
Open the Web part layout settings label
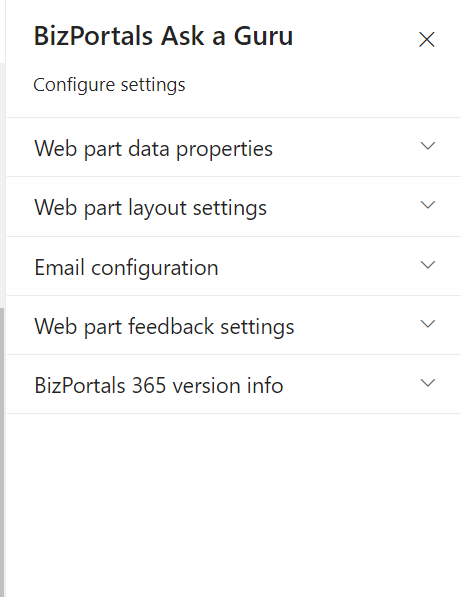[150, 208]
